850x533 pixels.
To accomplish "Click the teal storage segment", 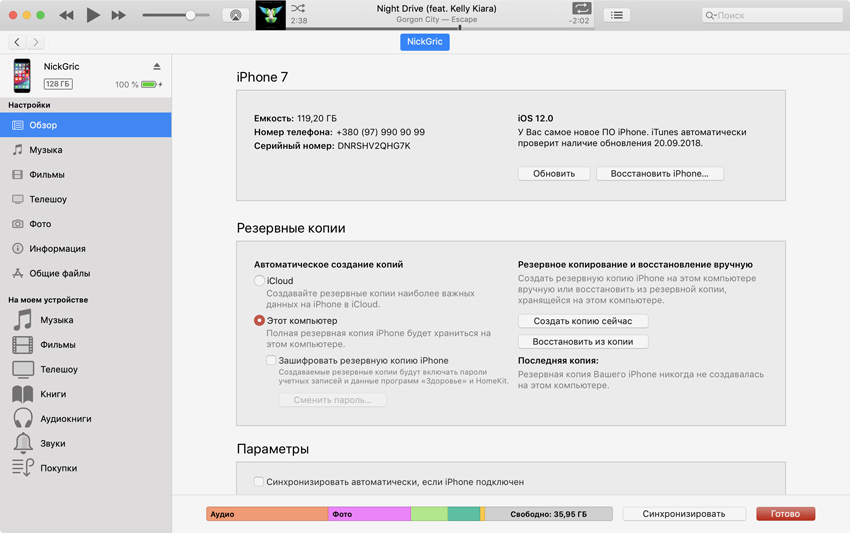I will click(x=463, y=514).
